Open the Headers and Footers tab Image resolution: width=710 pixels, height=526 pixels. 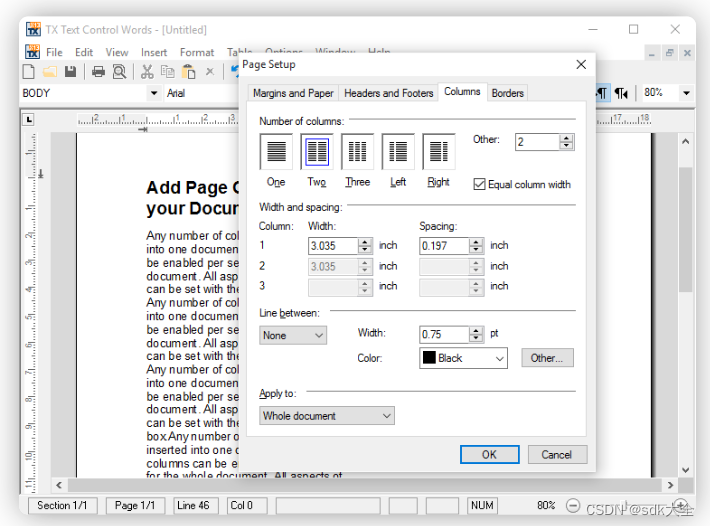[x=388, y=93]
